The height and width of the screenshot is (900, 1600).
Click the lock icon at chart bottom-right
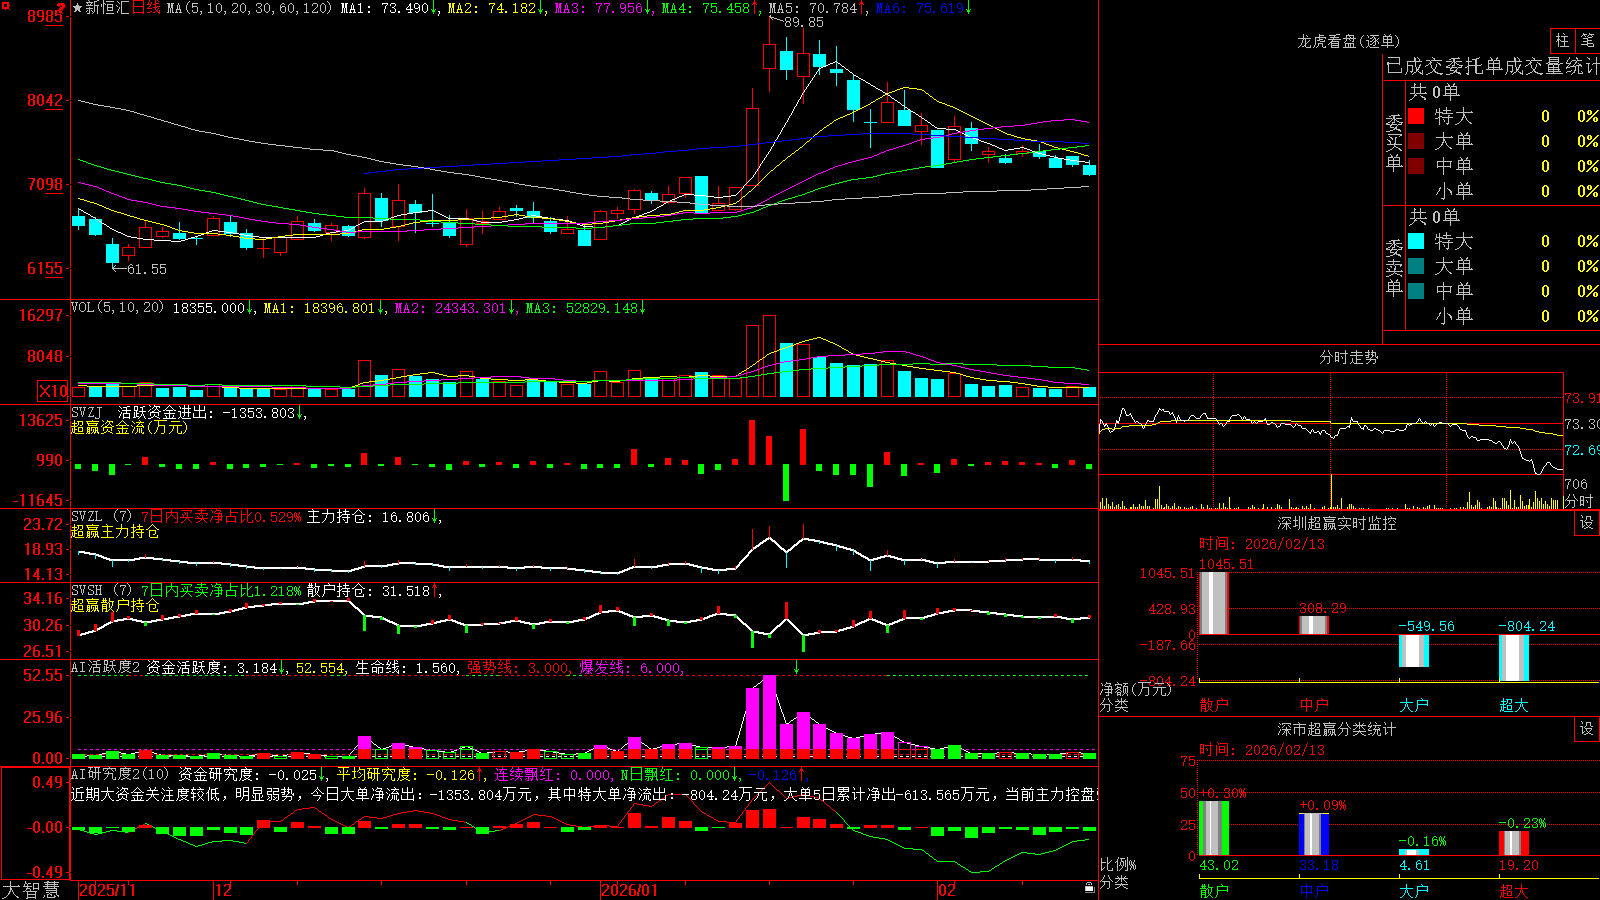(1090, 888)
